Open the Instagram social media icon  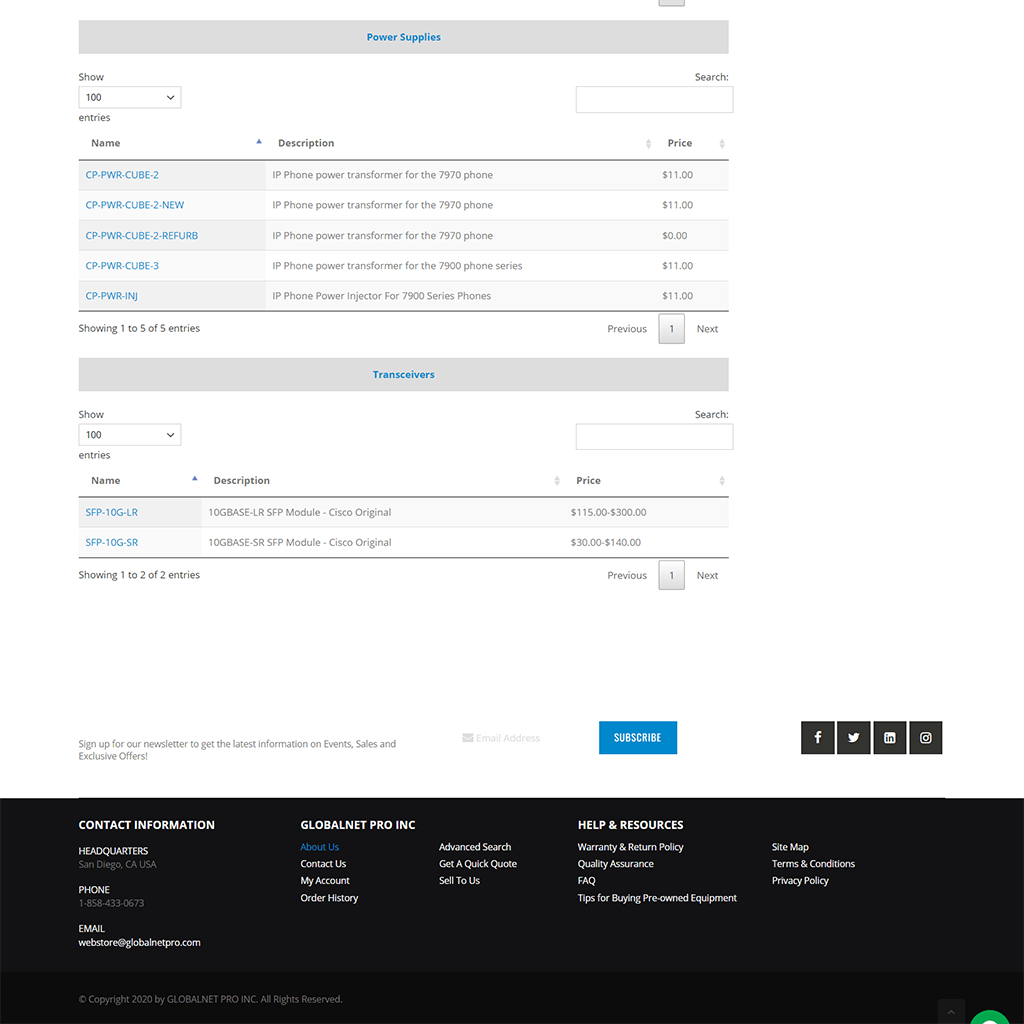click(x=925, y=737)
